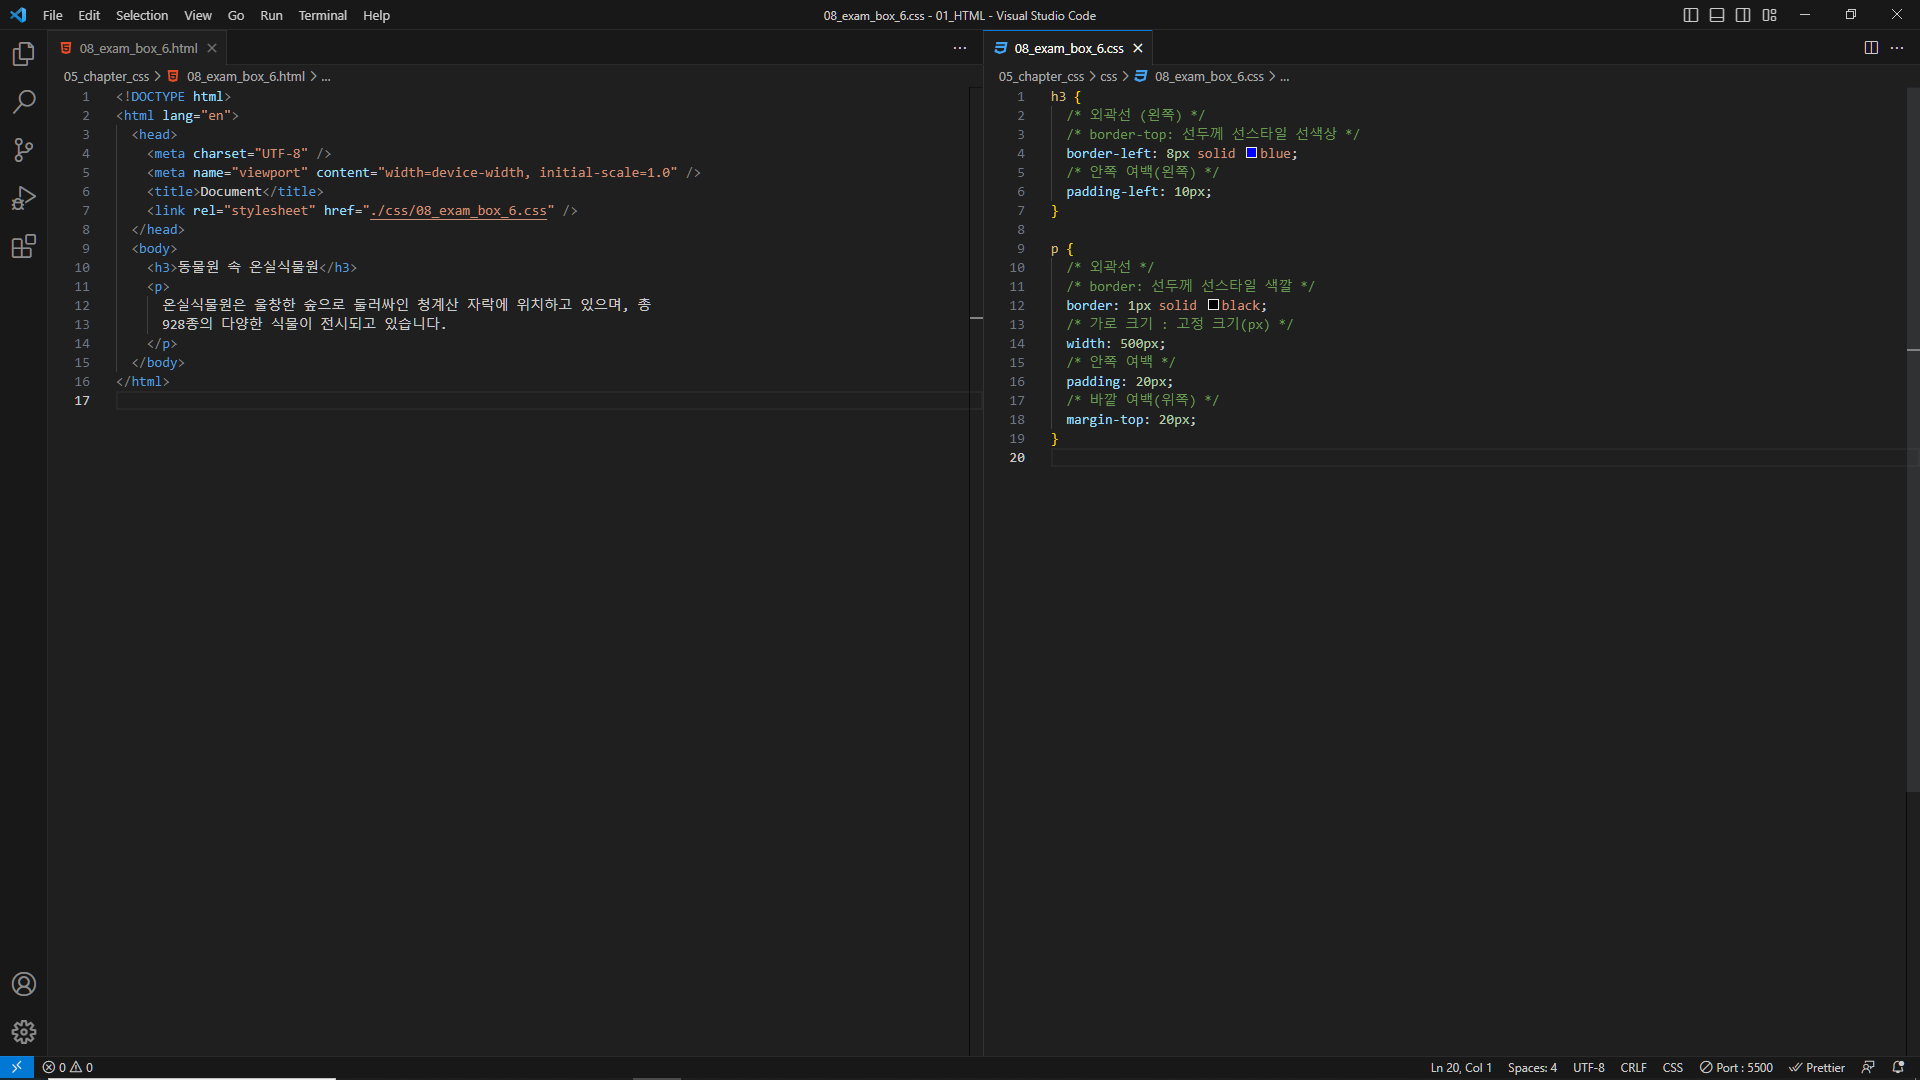
Task: Toggle the secondary side bar layout button
Action: click(1743, 15)
